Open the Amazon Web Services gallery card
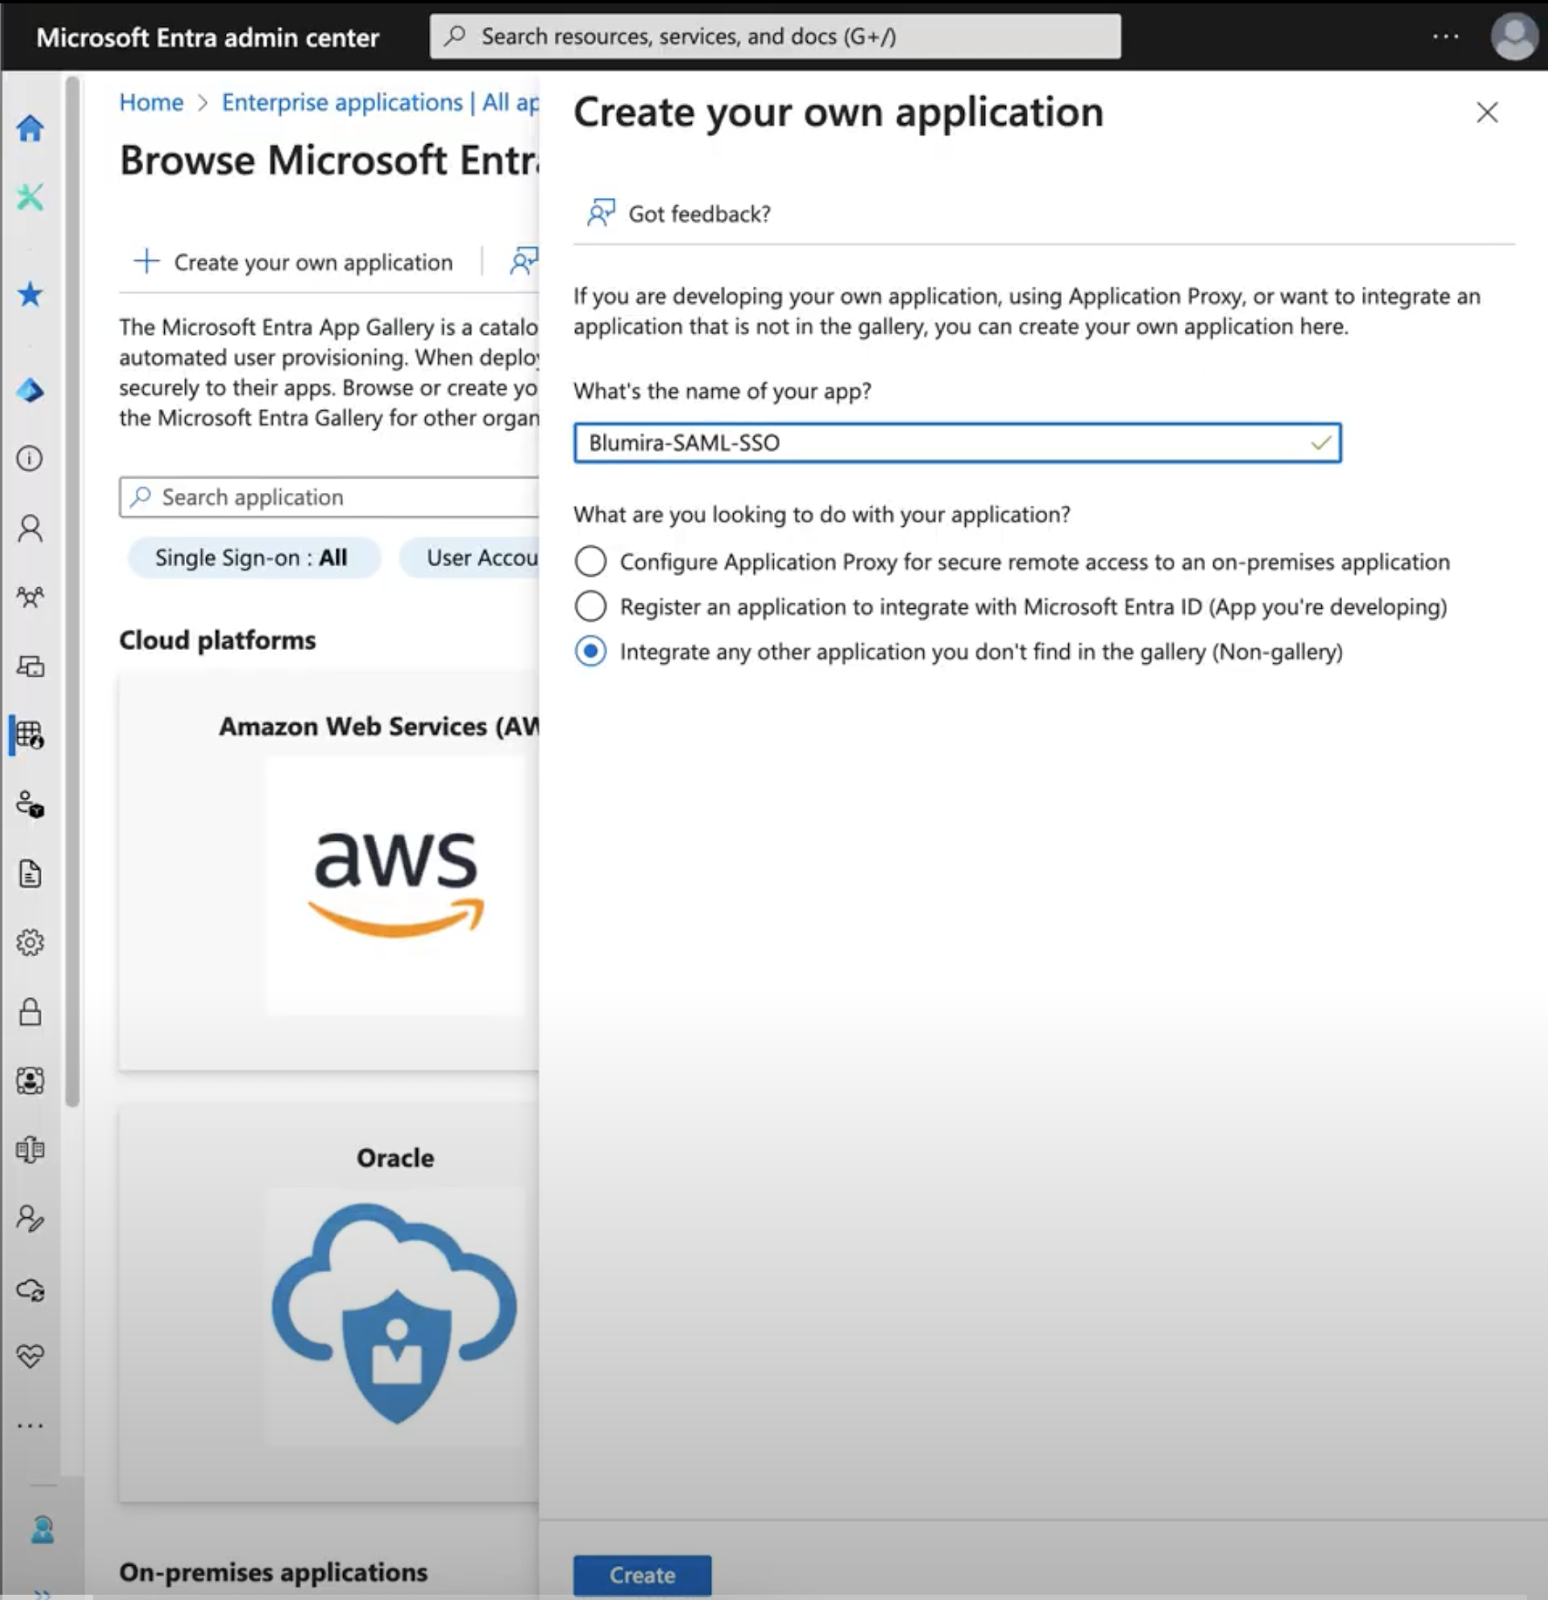1548x1600 pixels. point(329,870)
